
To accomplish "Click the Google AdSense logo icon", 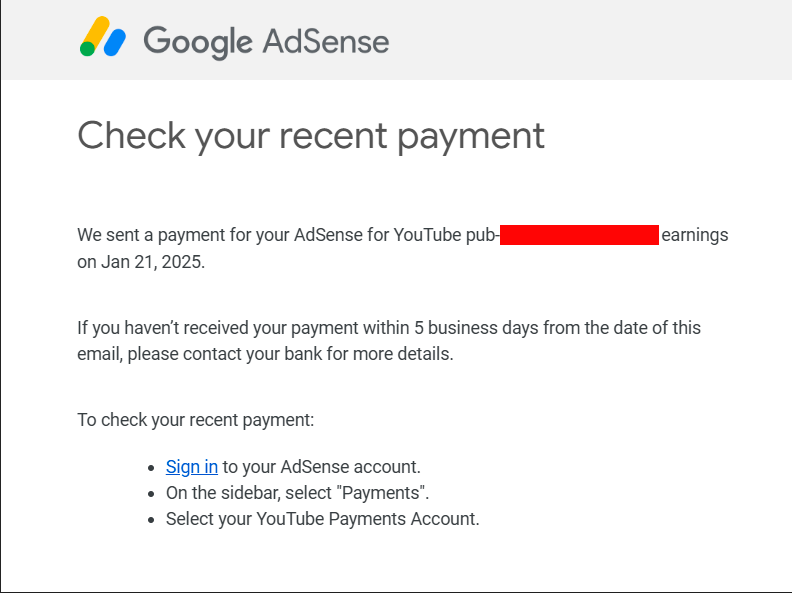I will [x=103, y=36].
